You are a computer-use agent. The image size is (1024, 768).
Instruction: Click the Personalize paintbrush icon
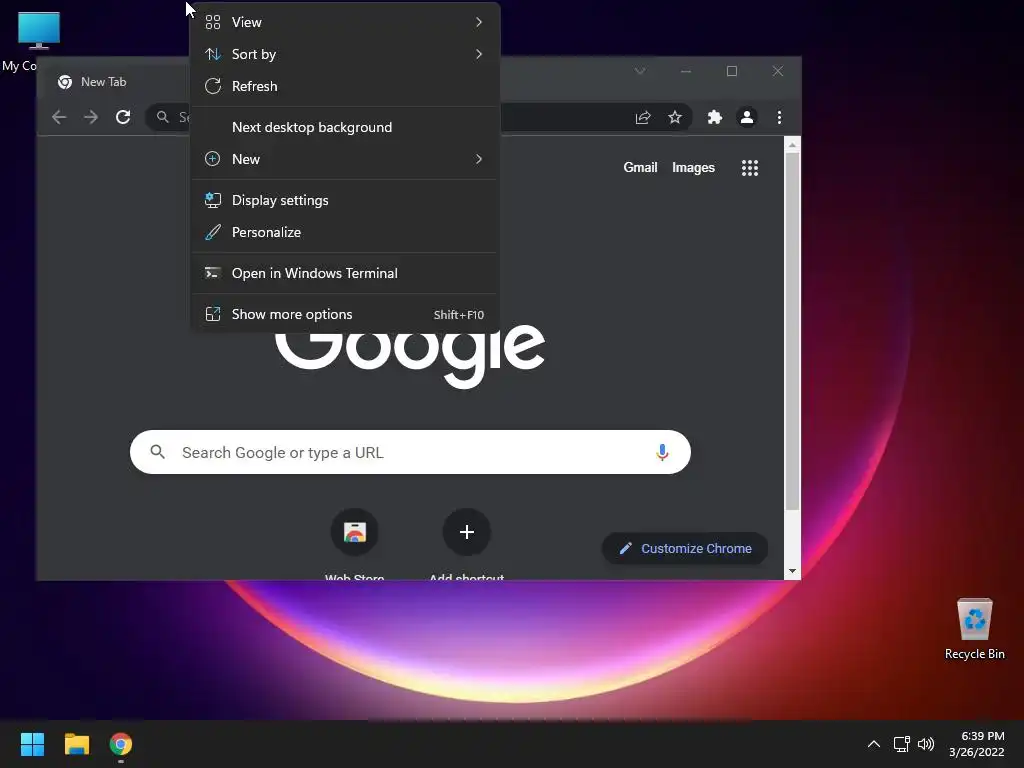[x=213, y=232]
